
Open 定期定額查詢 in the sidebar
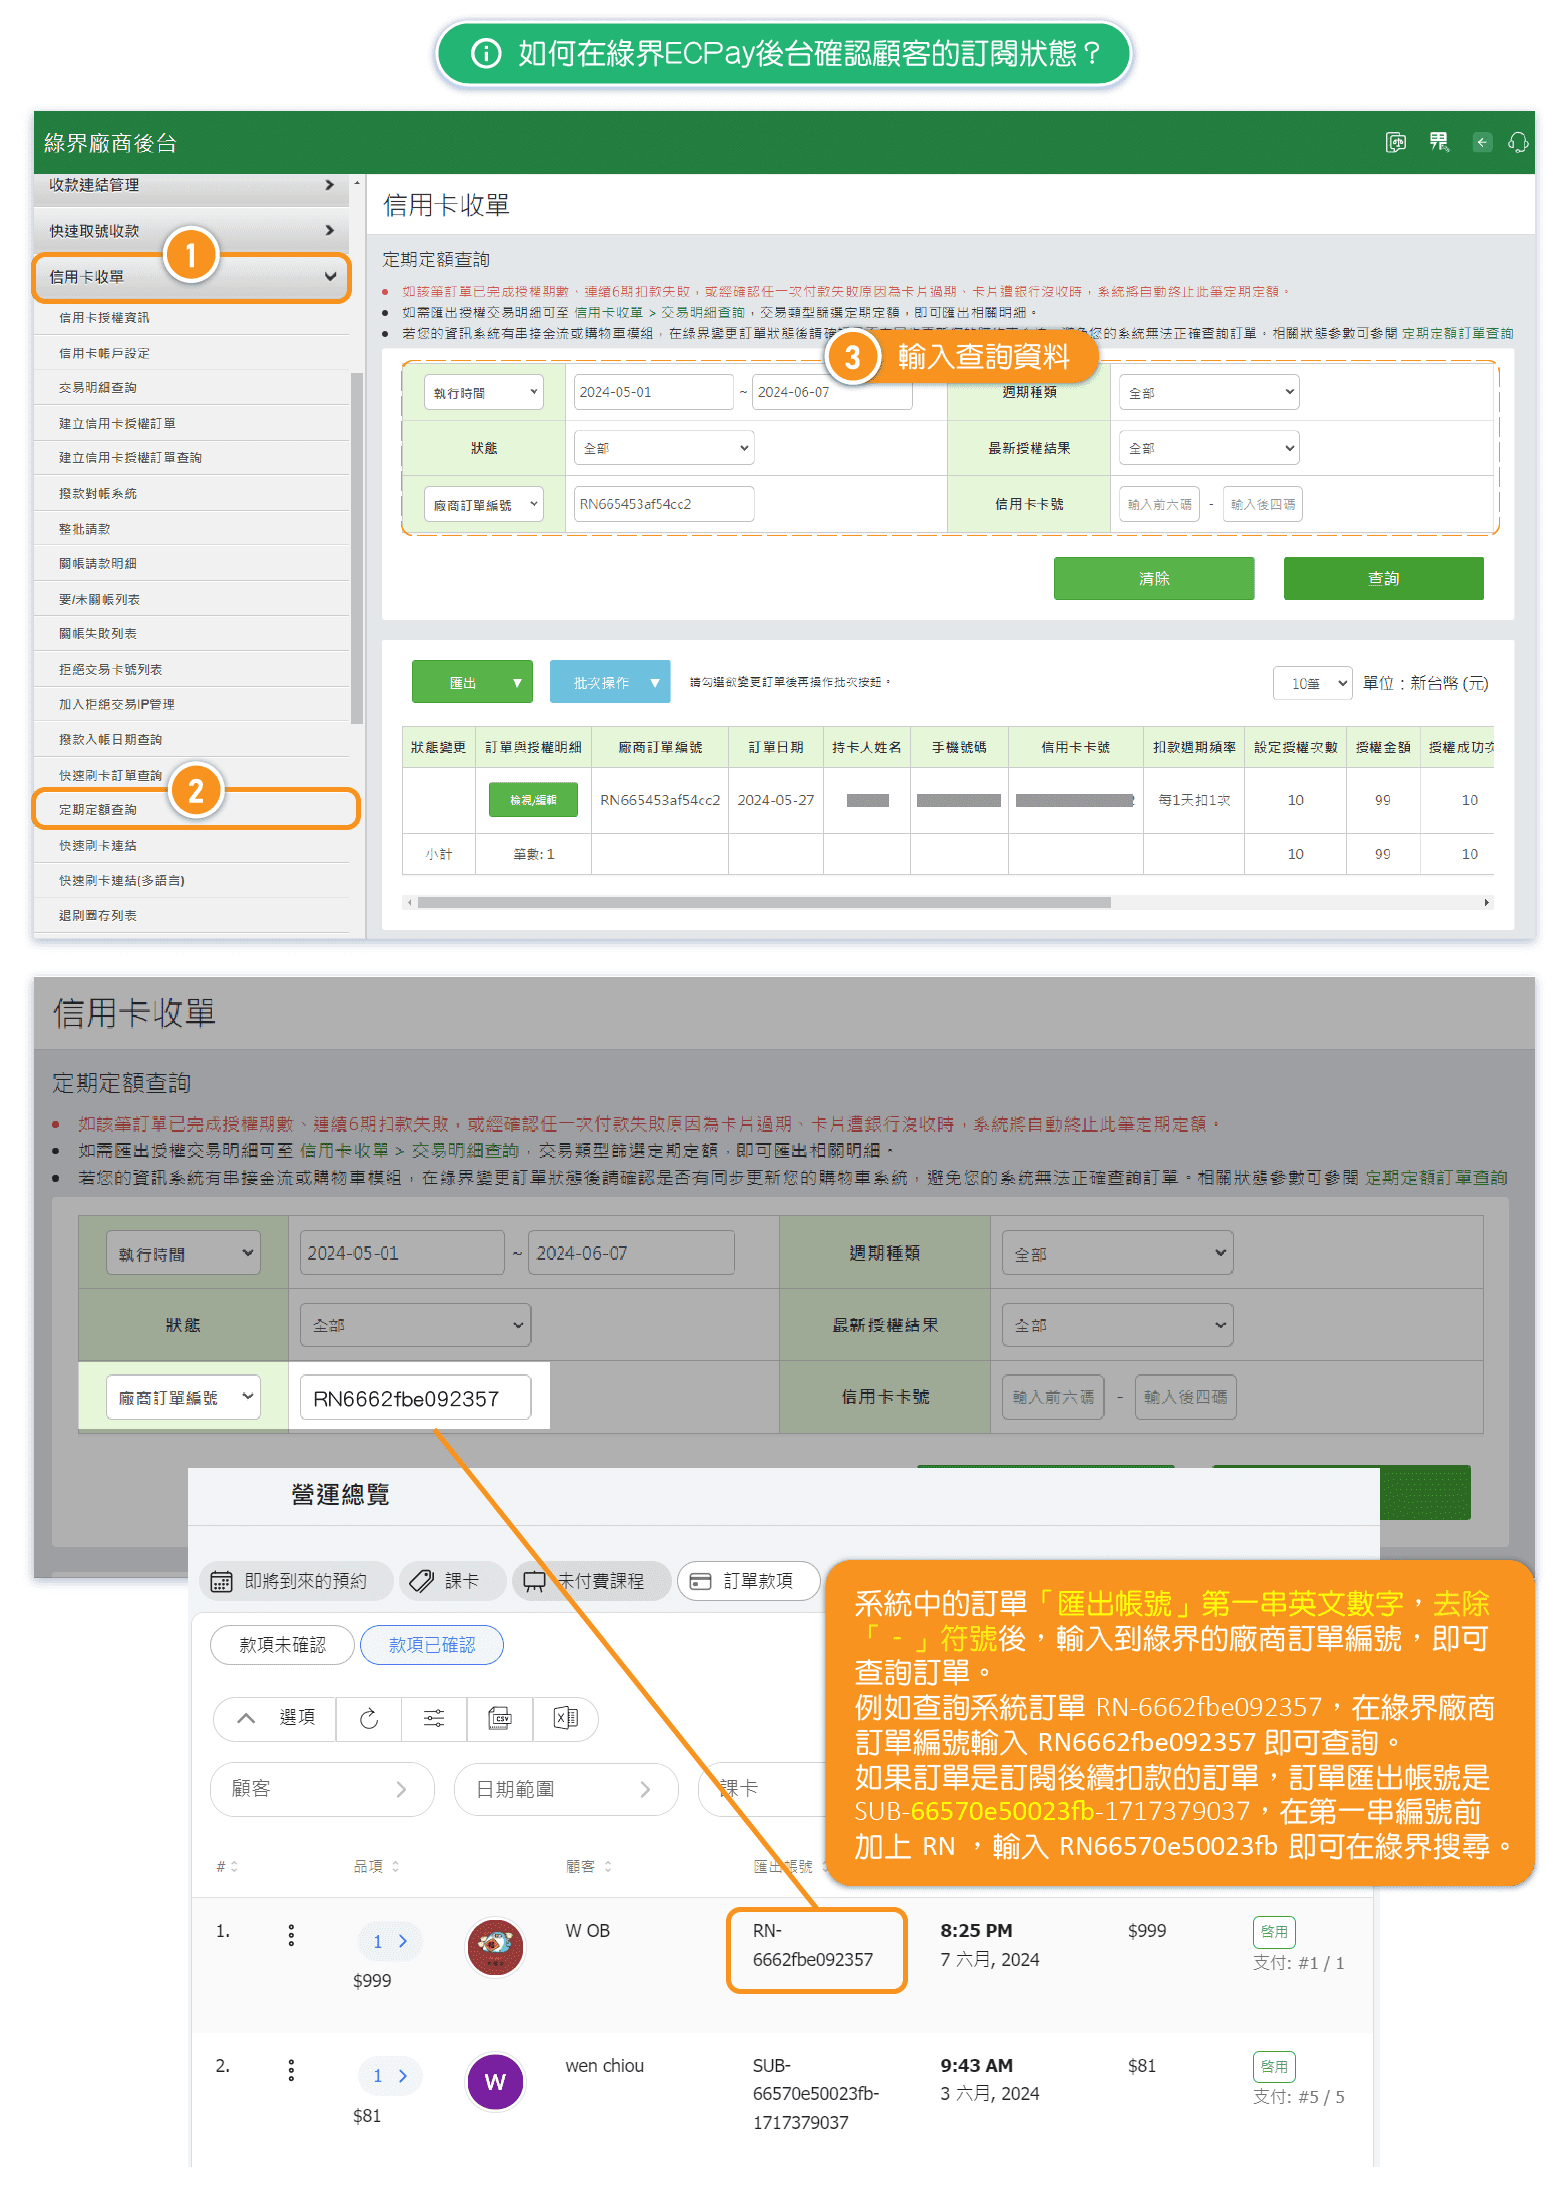[x=98, y=809]
